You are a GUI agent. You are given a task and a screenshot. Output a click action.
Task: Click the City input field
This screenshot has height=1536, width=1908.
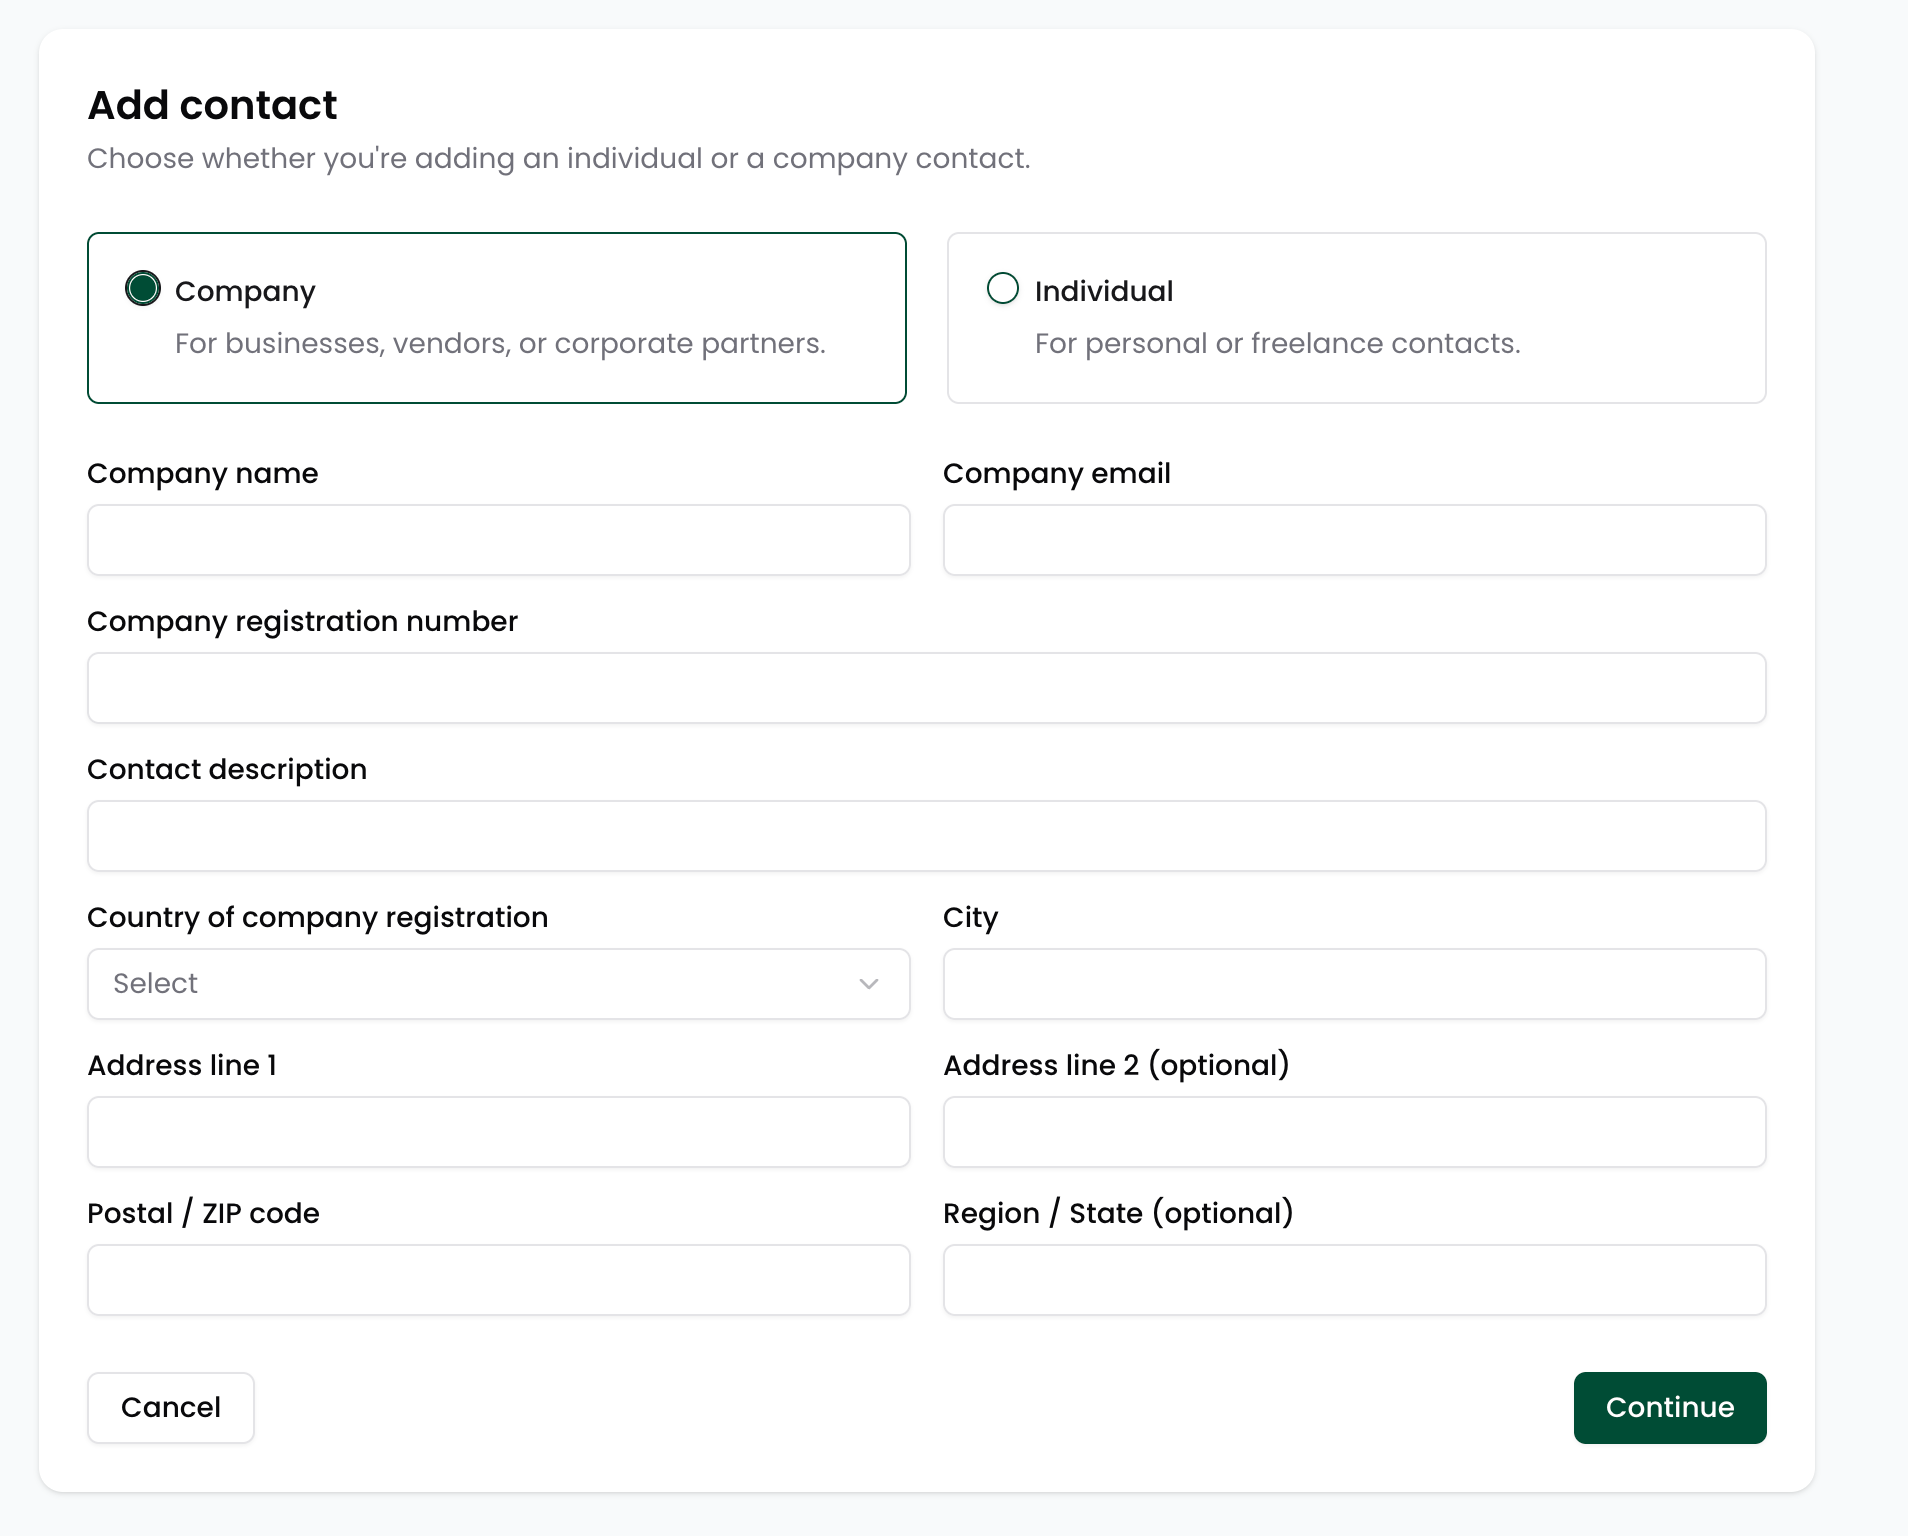[x=1354, y=984]
